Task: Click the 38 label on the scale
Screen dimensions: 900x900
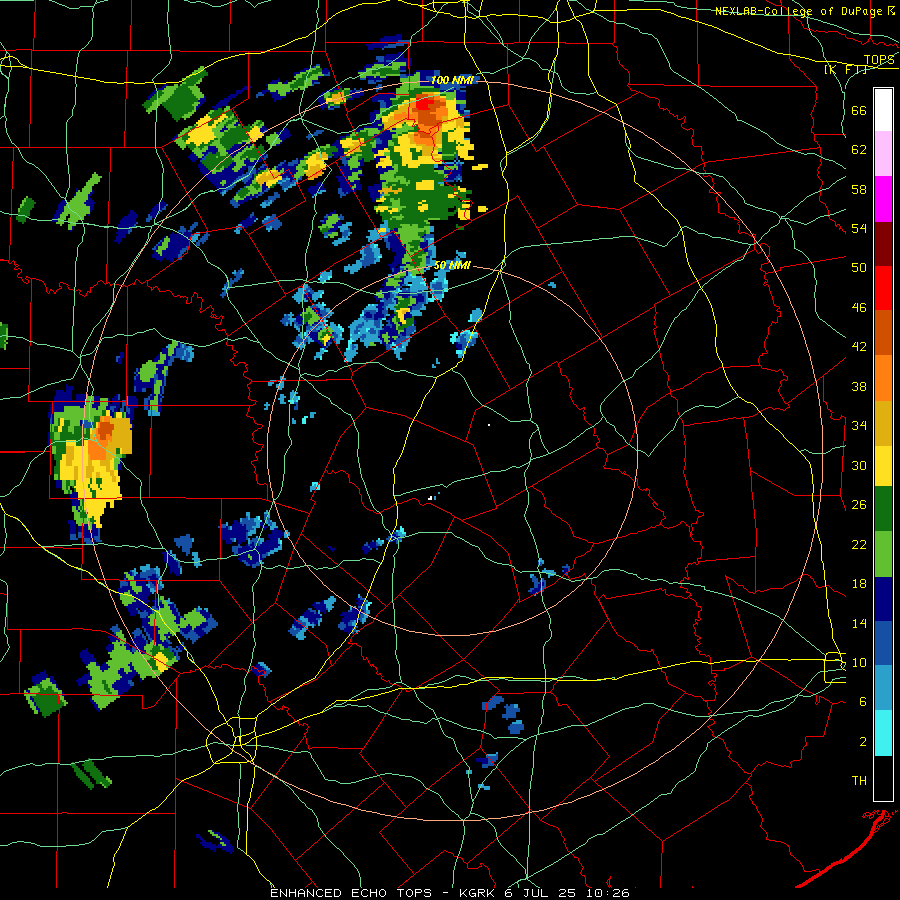Action: pyautogui.click(x=859, y=386)
